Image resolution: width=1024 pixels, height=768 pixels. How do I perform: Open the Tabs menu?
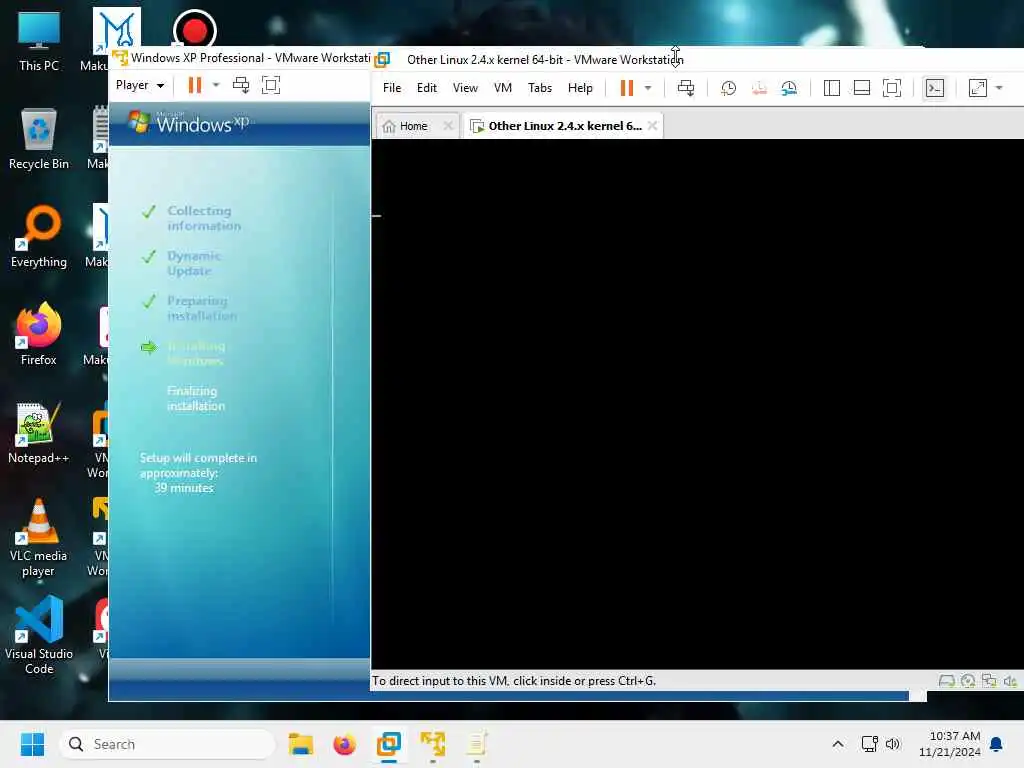coord(540,88)
